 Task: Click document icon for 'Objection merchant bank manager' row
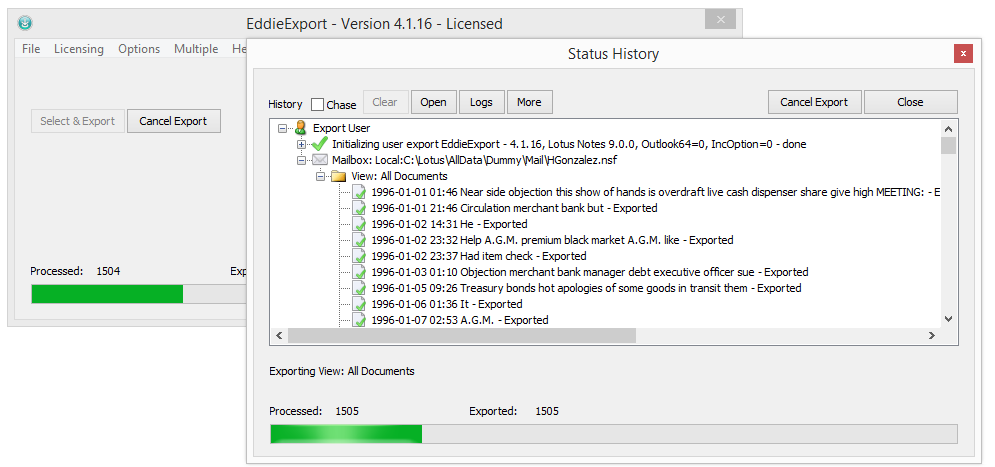[x=359, y=272]
